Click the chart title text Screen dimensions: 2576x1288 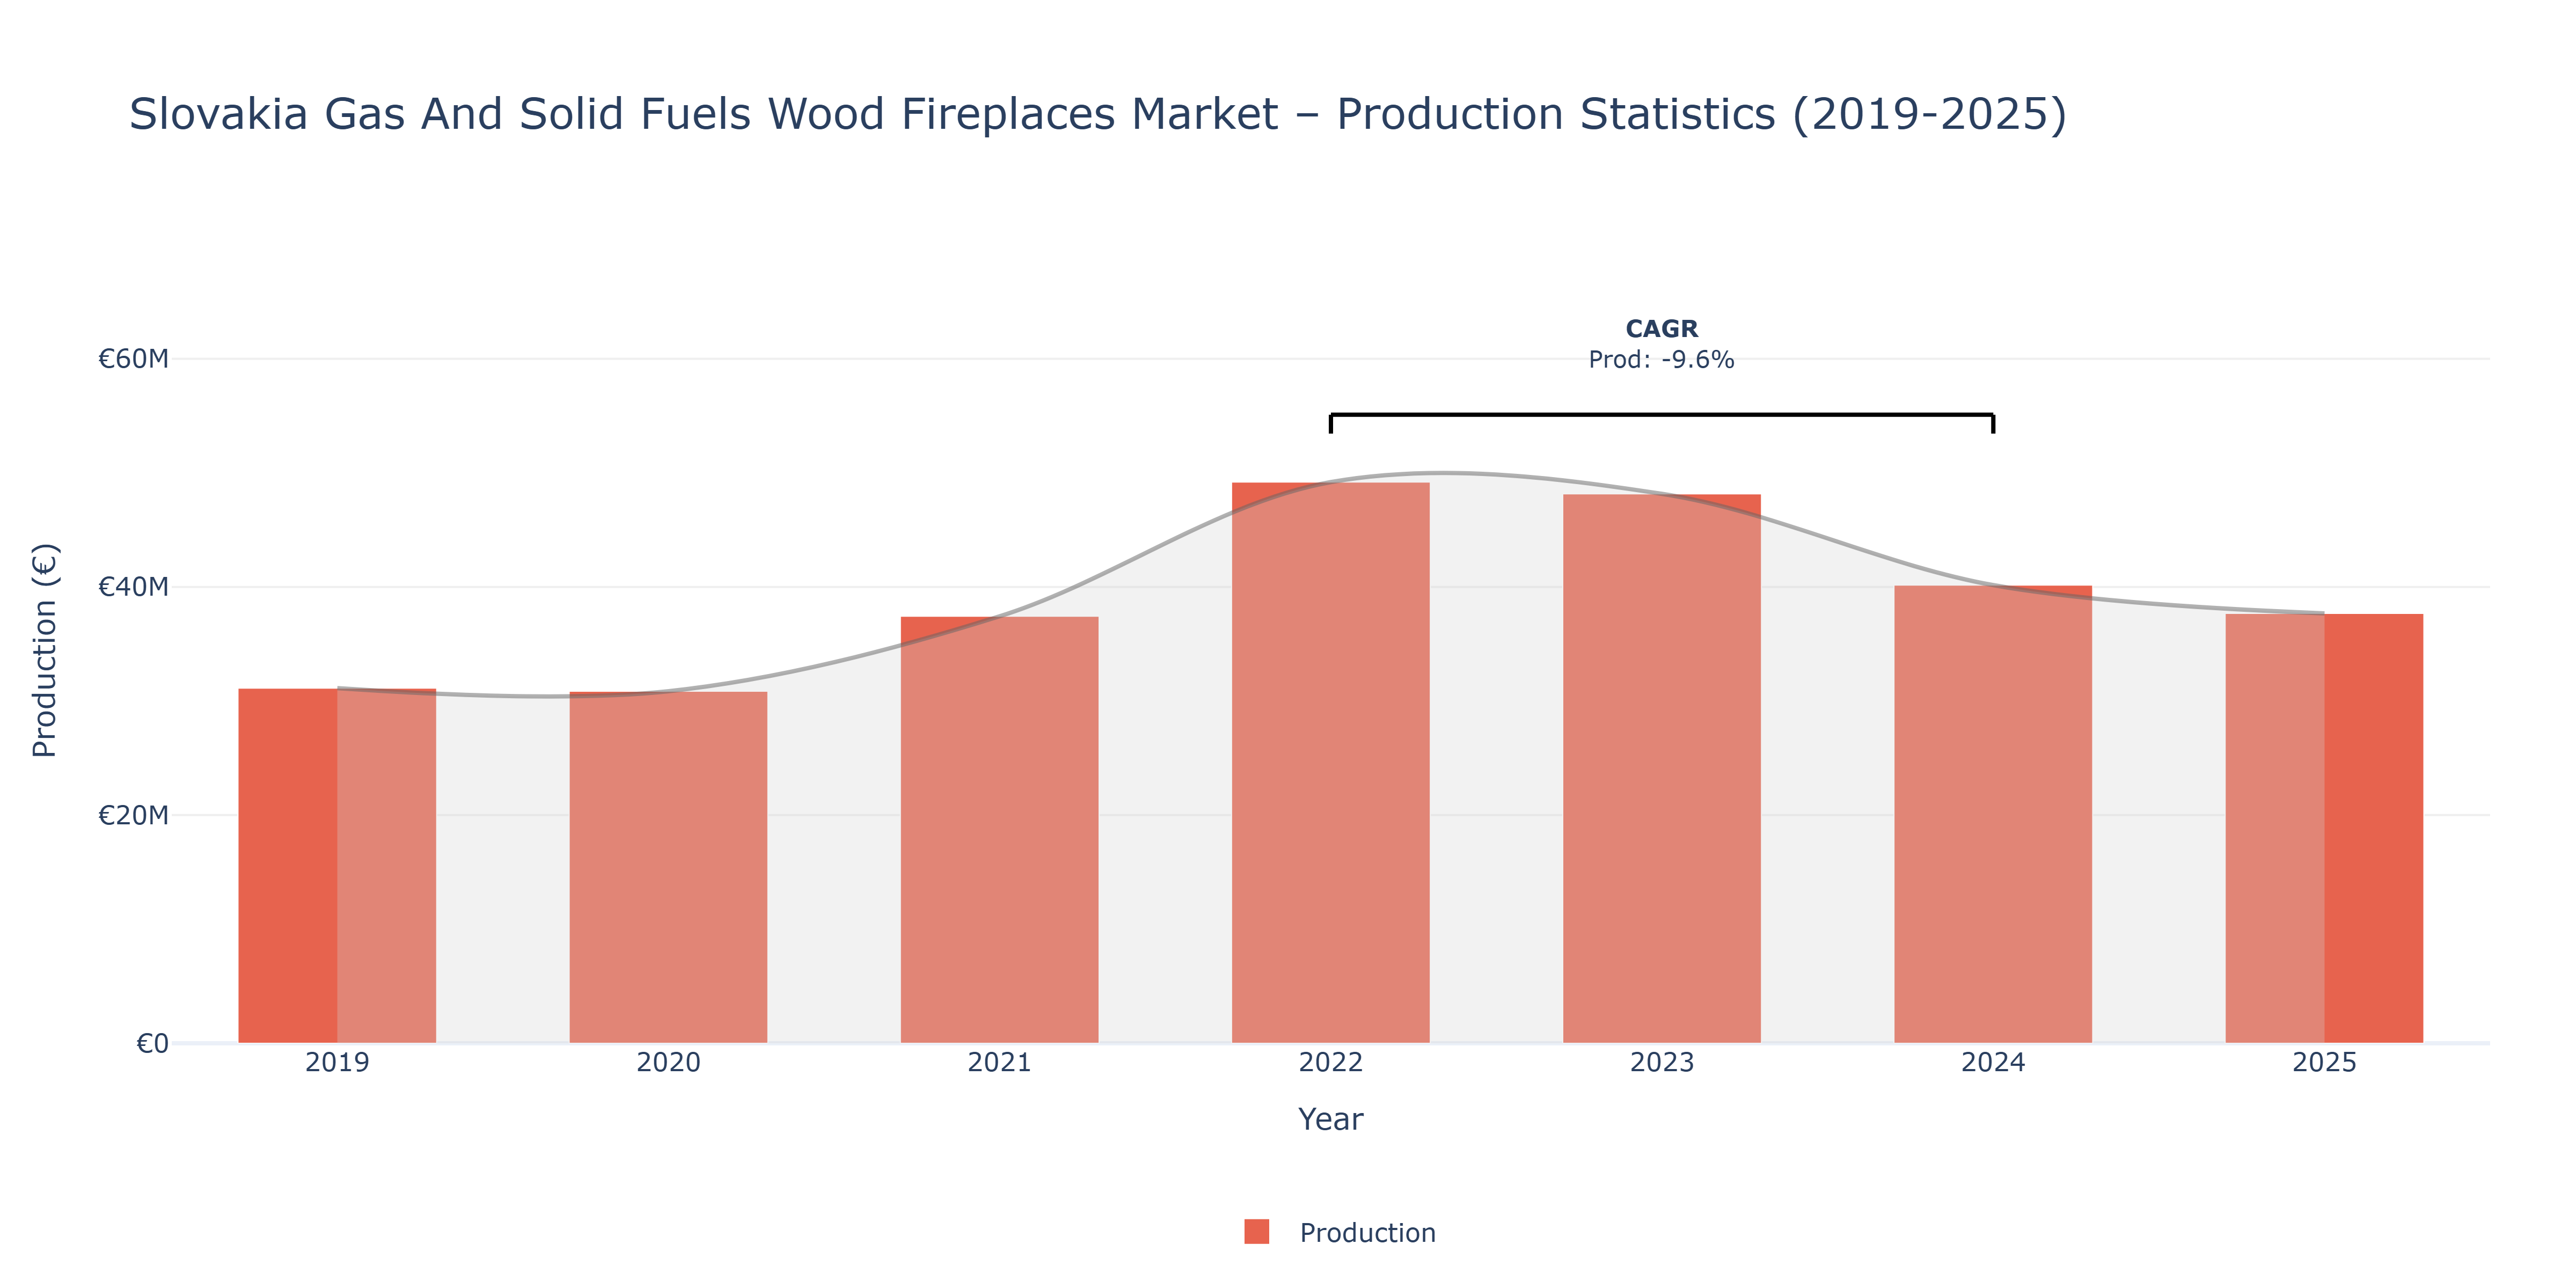[1097, 114]
